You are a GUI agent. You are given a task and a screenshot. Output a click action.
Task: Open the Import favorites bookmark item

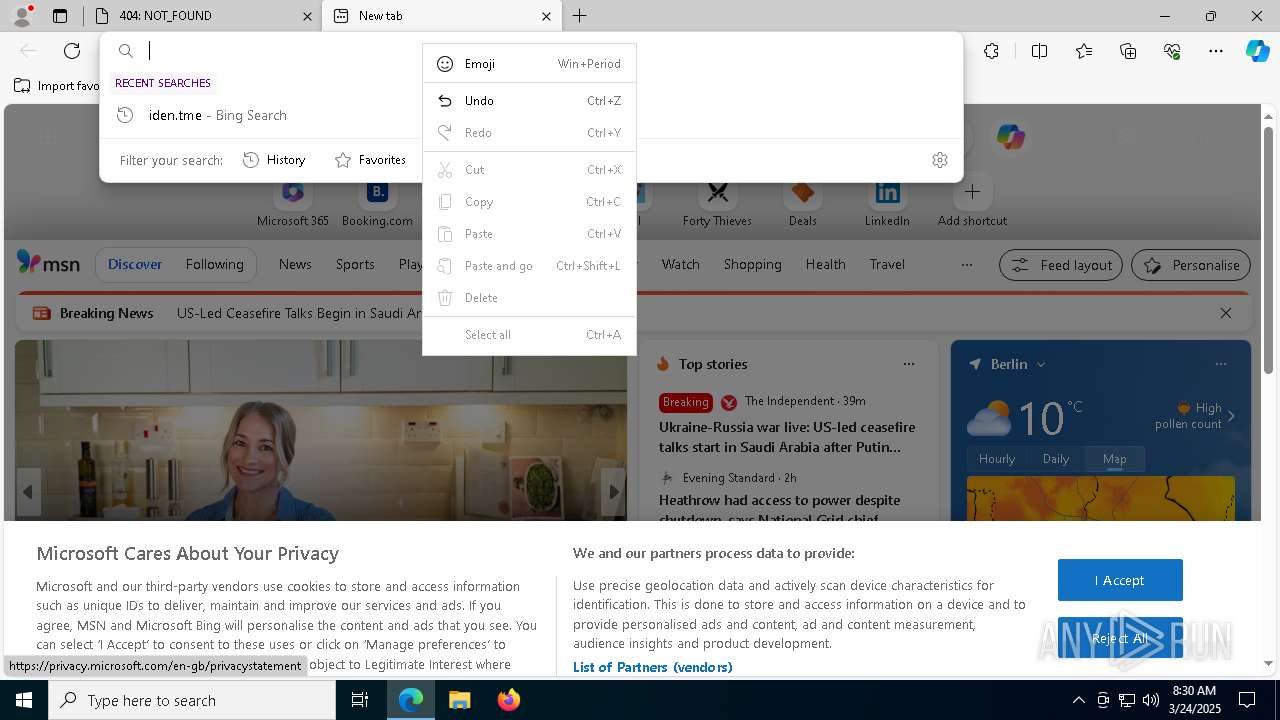pos(57,86)
